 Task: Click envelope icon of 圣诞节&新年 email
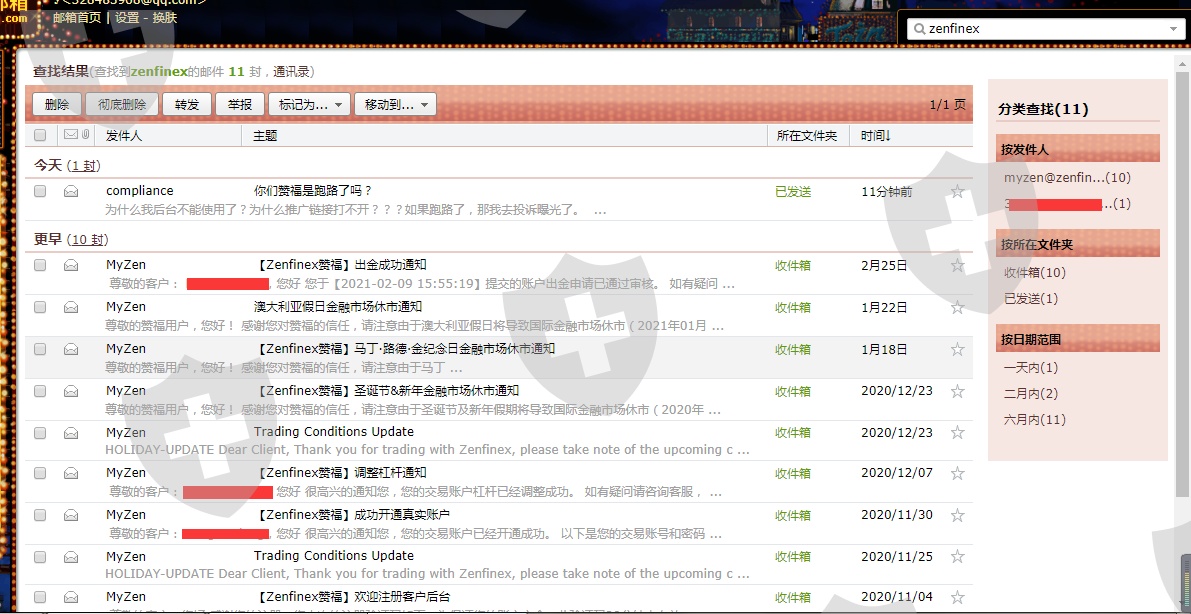tap(71, 391)
